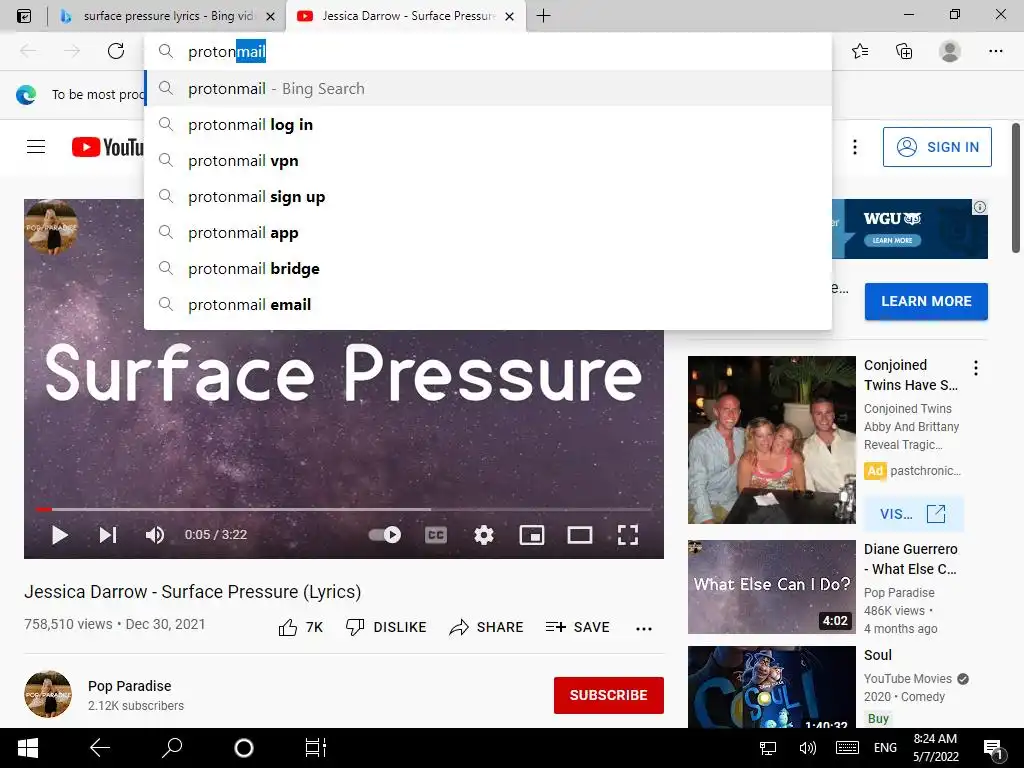Skip to next video
This screenshot has width=1024, height=768.
click(108, 535)
